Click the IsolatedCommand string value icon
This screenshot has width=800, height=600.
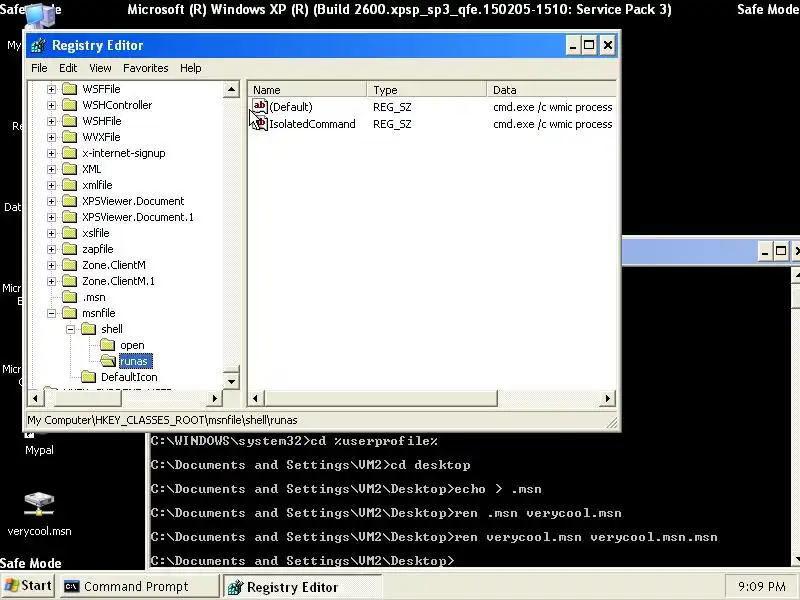click(260, 123)
